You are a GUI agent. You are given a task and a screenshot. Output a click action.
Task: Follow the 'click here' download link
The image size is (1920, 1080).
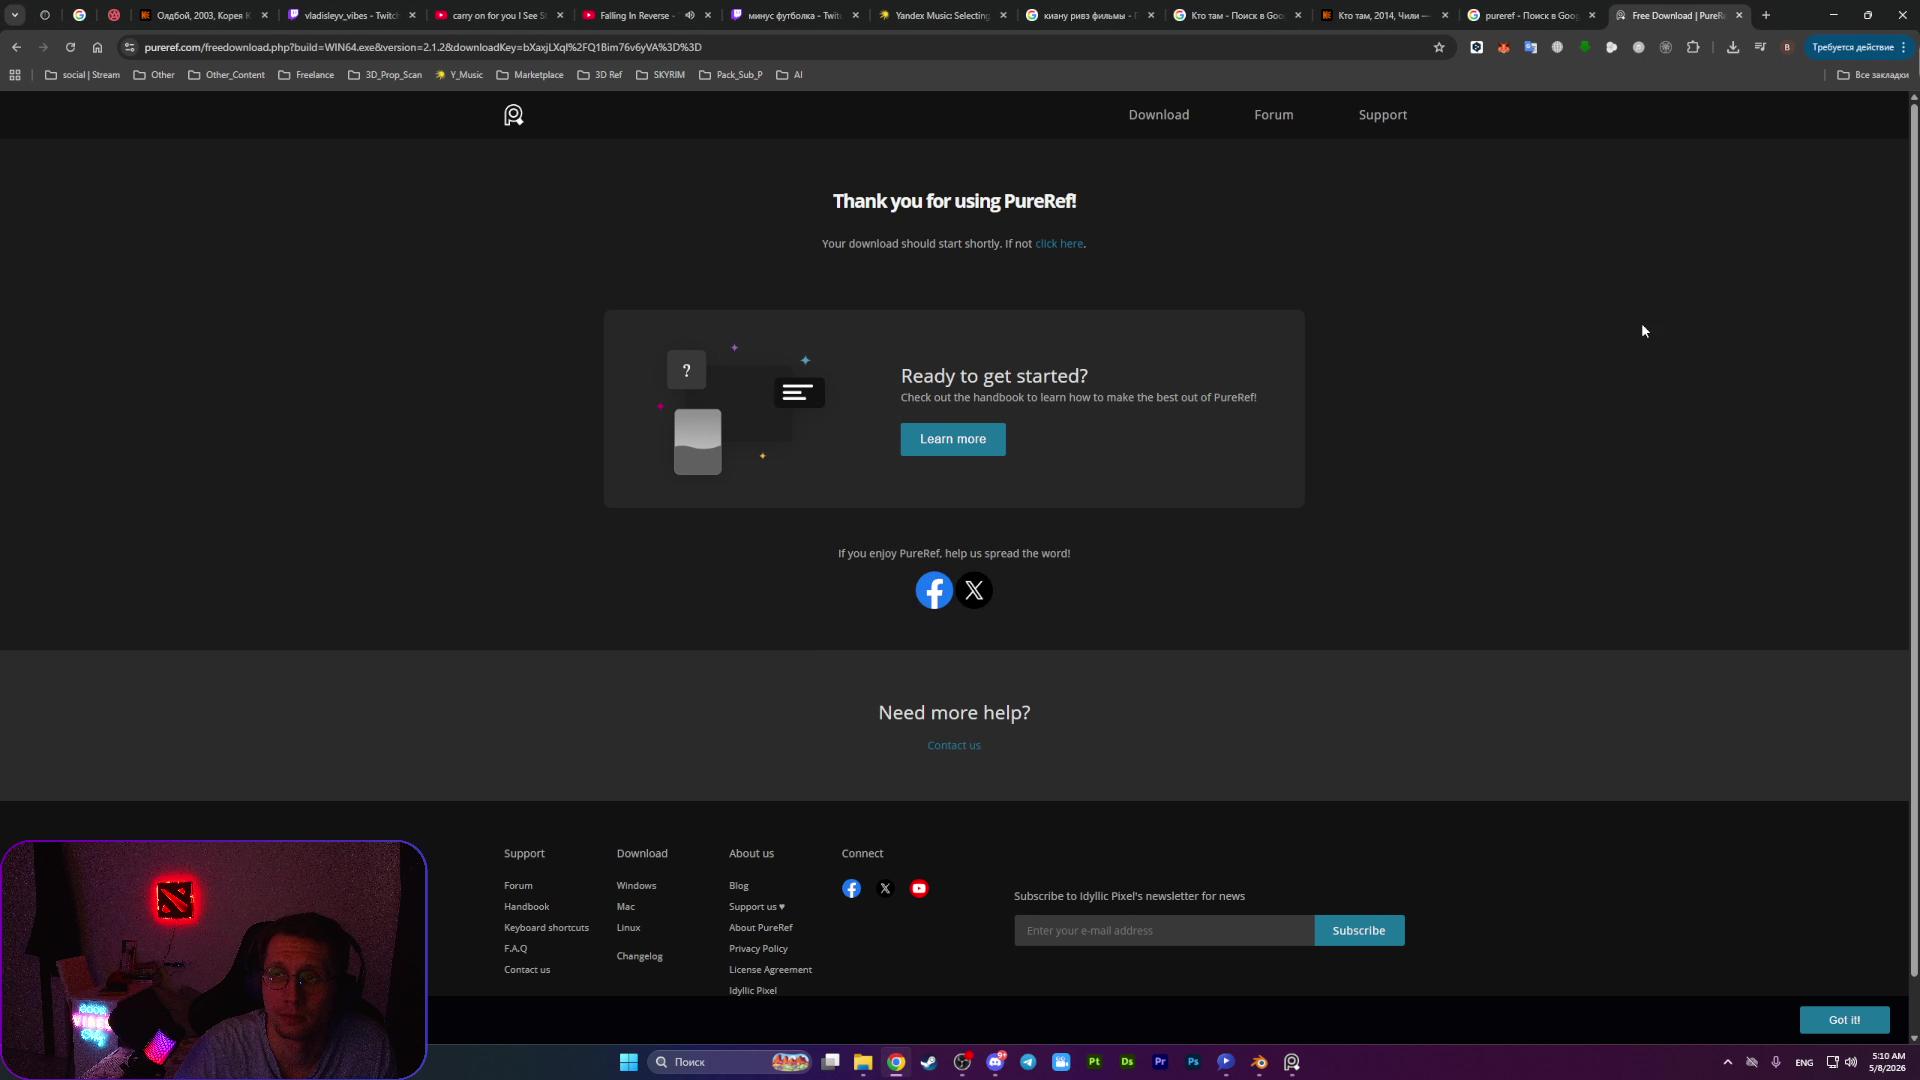[1059, 244]
